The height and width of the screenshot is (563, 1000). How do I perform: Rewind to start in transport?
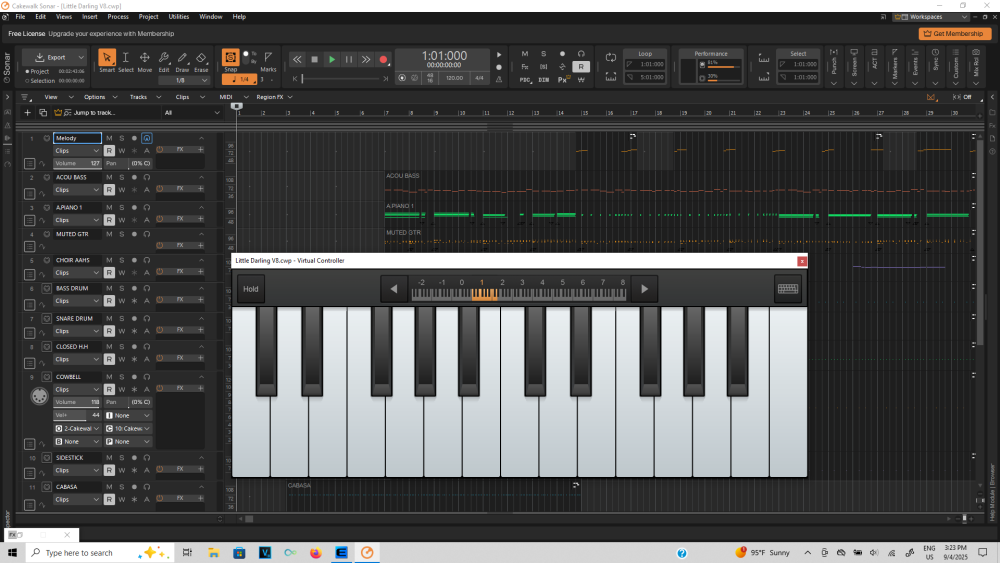click(x=297, y=59)
